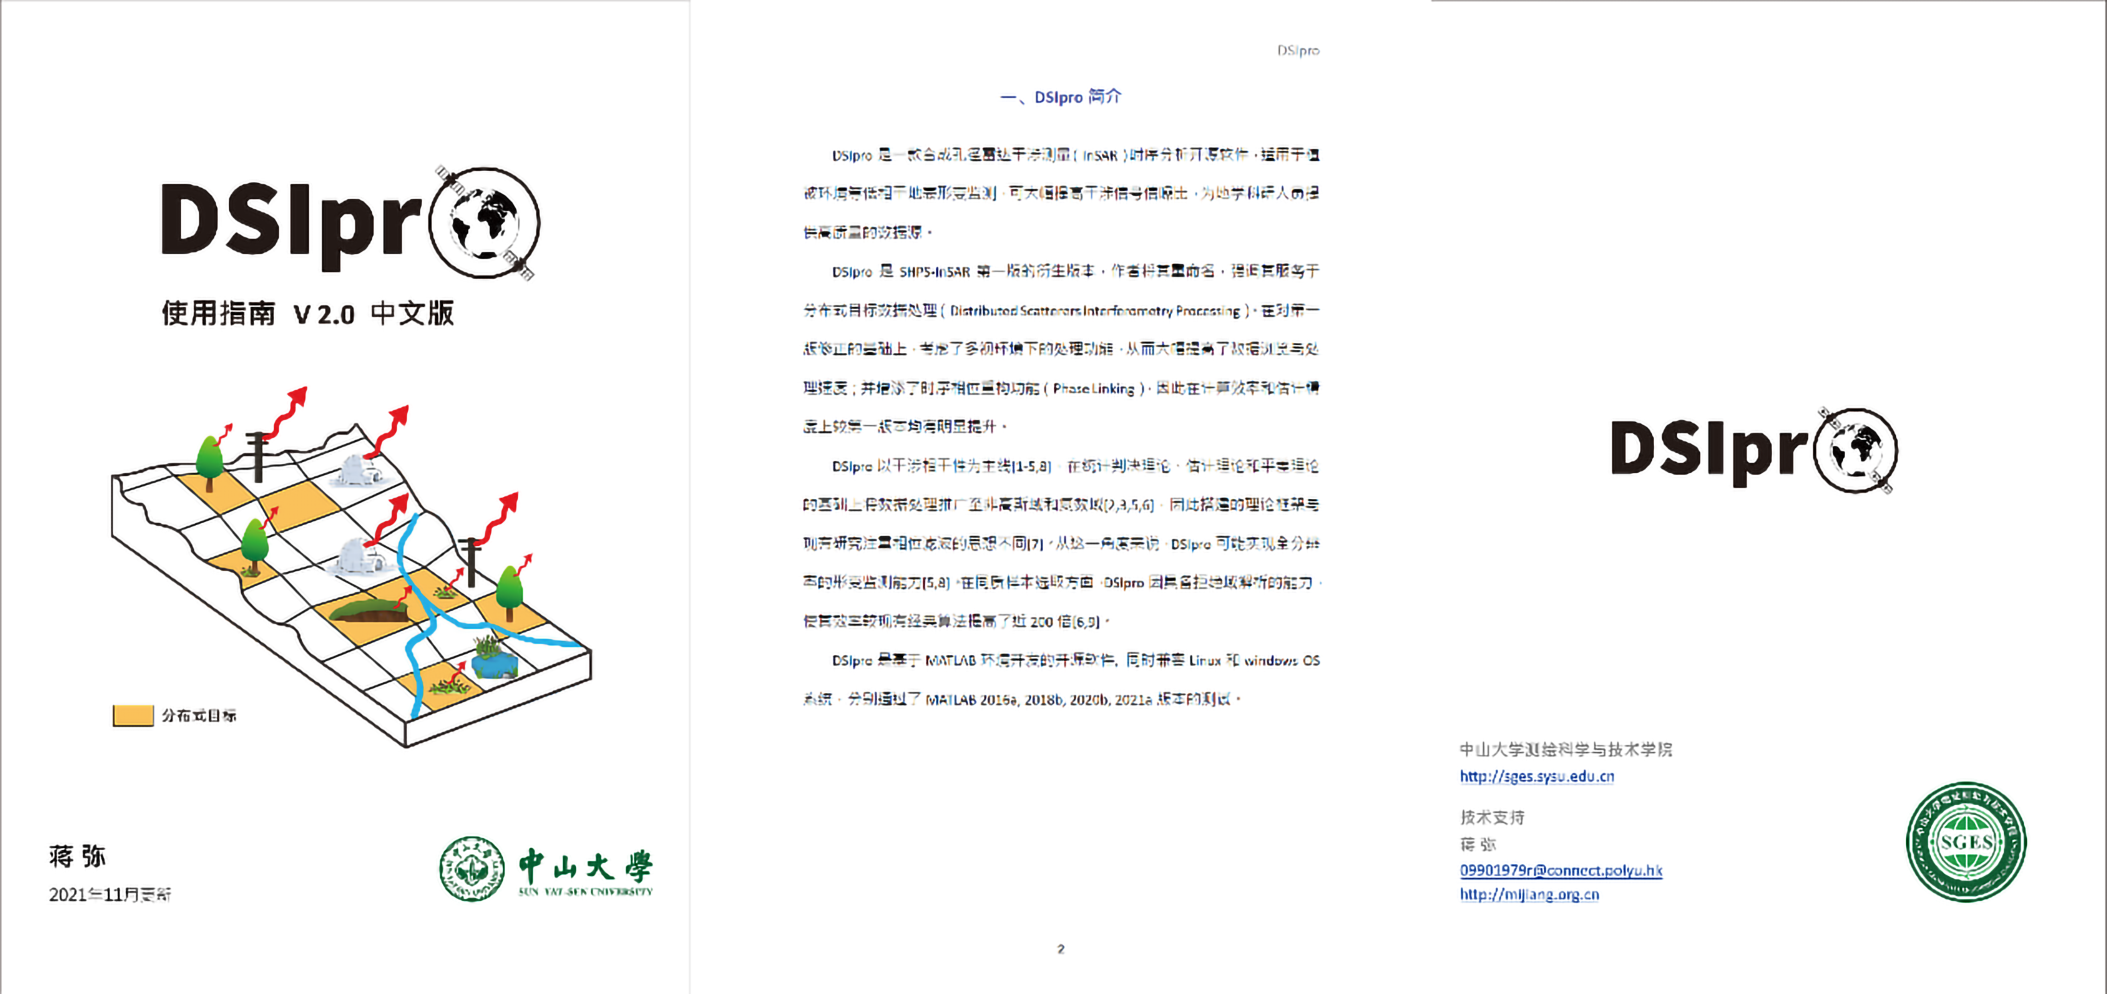Click the globe icon in the cover DSIpro logo
Screen dimensions: 2107x994
[x=484, y=222]
